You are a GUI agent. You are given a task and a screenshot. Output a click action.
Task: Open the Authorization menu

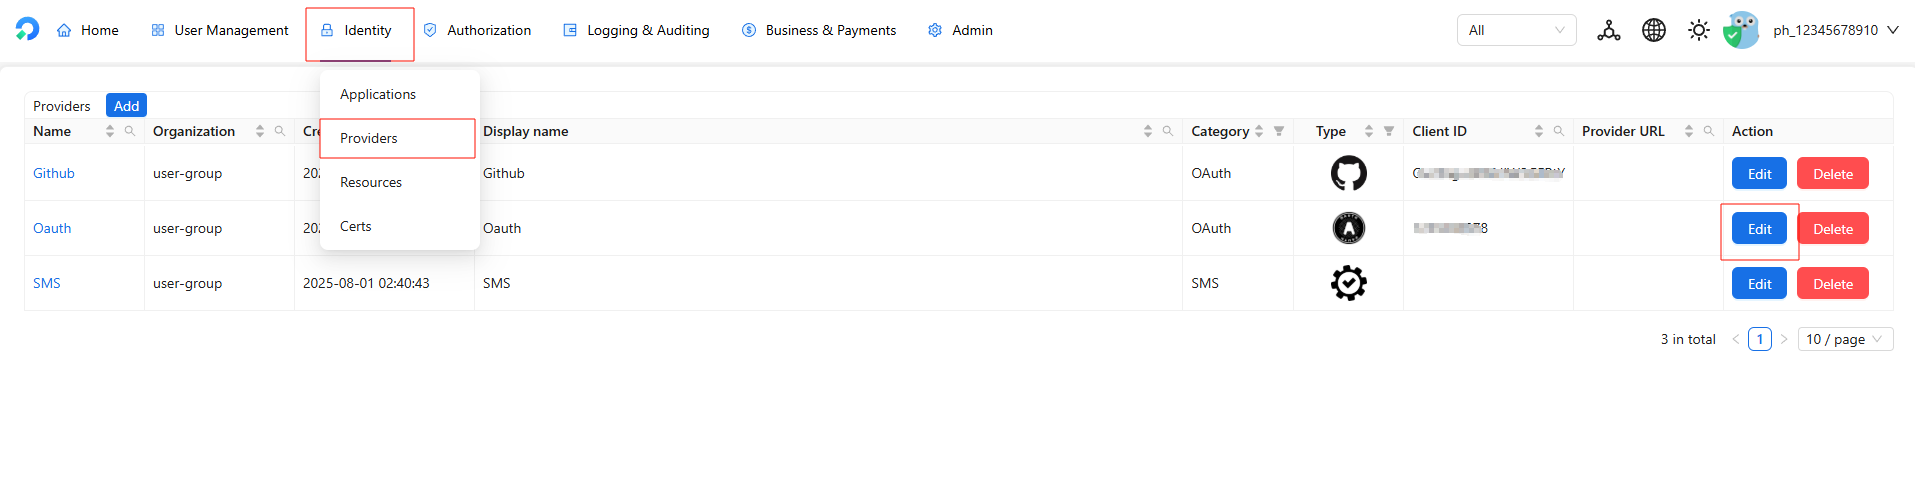(478, 30)
